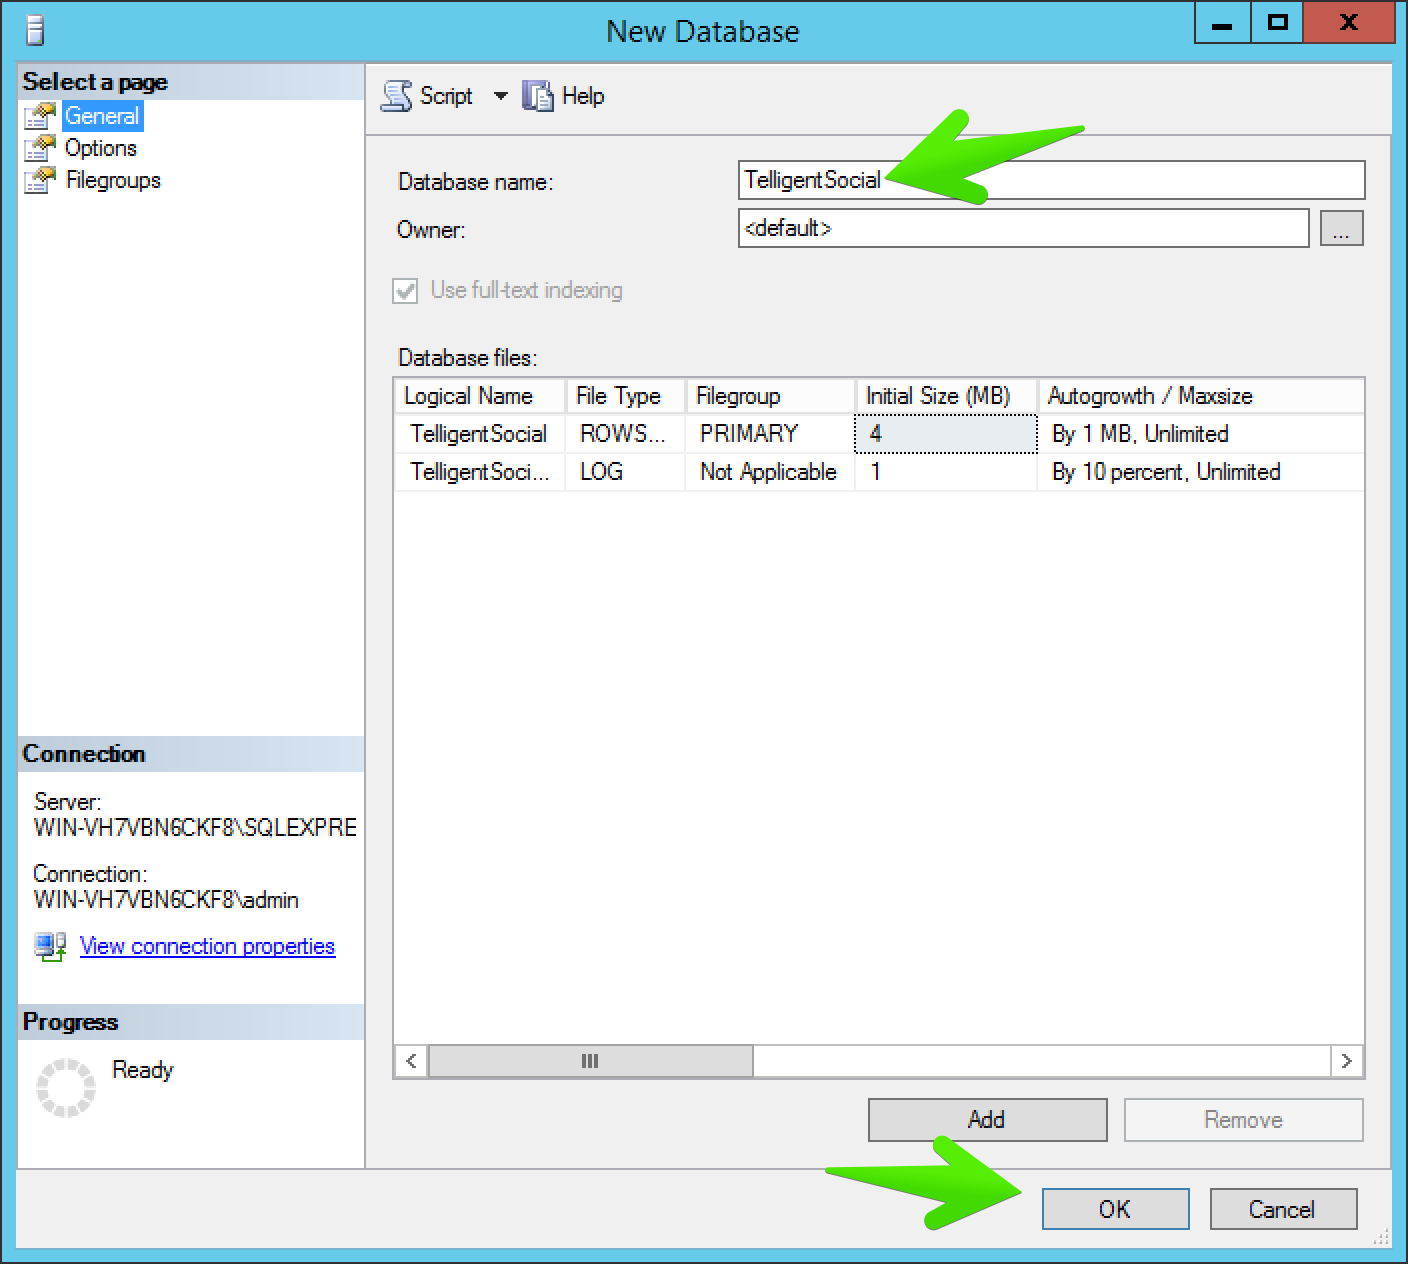Toggle the Use full-text indexing checkbox
This screenshot has height=1264, width=1408.
tap(405, 291)
